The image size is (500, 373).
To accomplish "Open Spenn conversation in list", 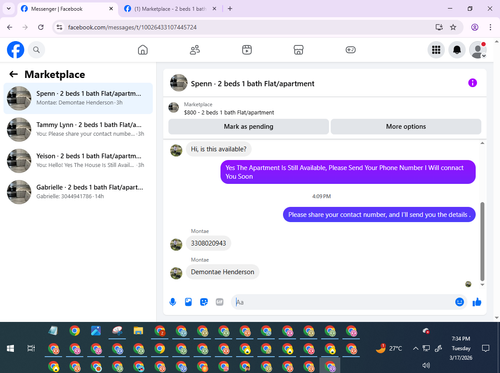I will point(78,98).
